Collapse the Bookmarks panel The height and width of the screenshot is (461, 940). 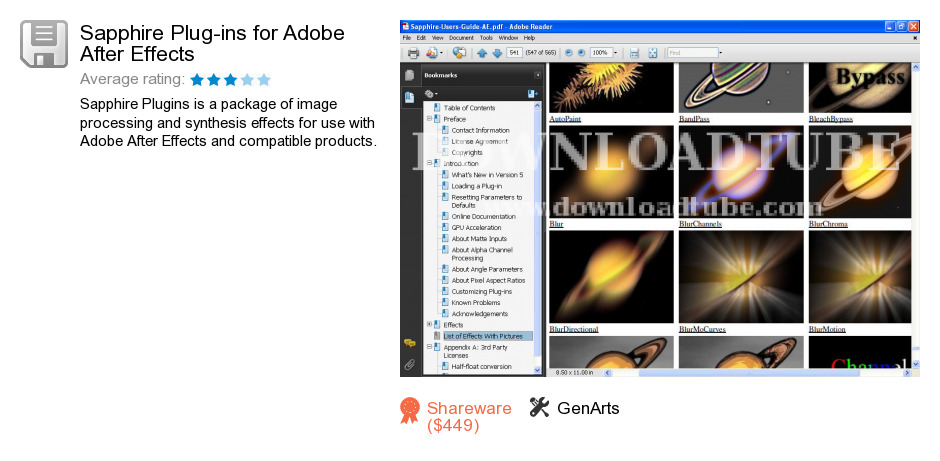coord(538,76)
